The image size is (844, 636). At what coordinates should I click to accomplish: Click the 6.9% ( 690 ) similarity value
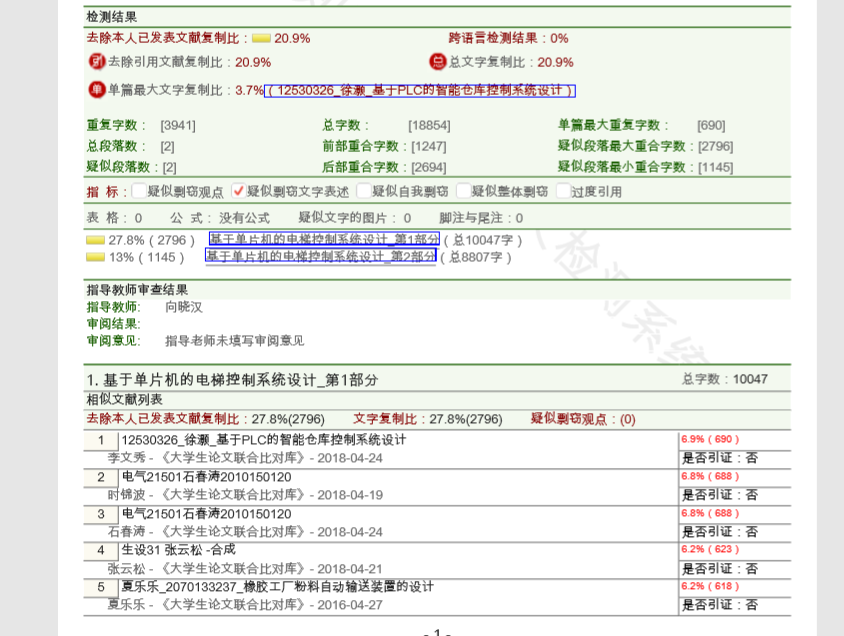click(710, 439)
